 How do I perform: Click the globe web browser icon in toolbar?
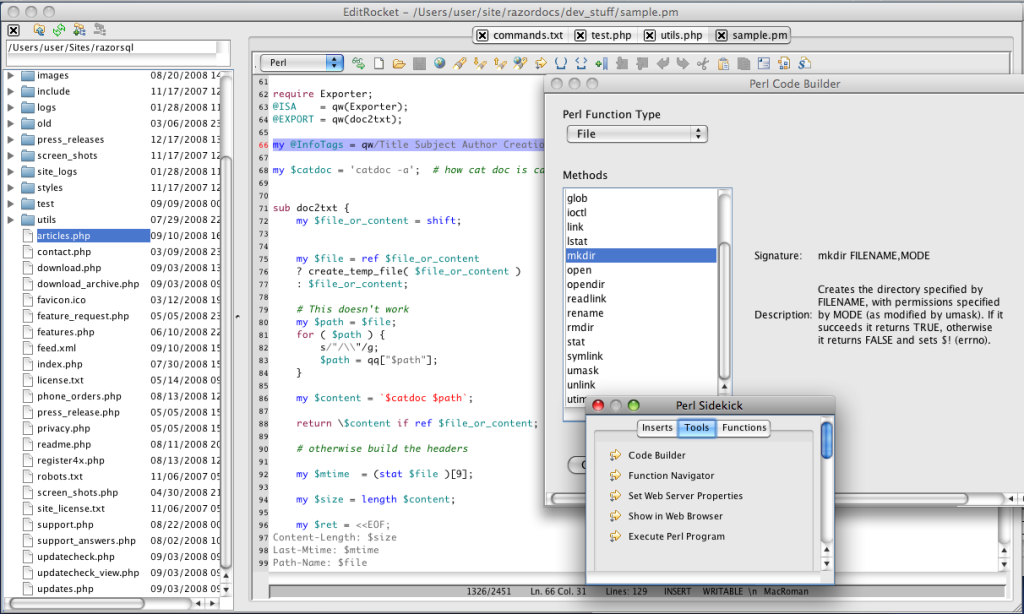tap(440, 63)
